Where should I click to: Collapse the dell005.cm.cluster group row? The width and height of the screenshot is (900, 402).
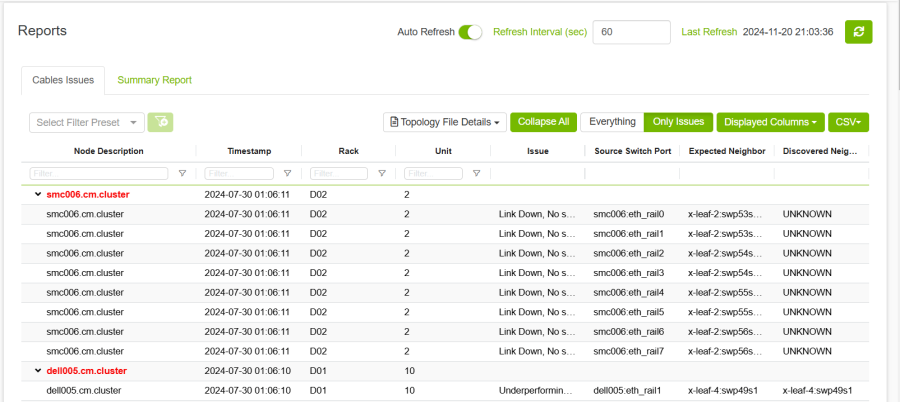[x=38, y=371]
